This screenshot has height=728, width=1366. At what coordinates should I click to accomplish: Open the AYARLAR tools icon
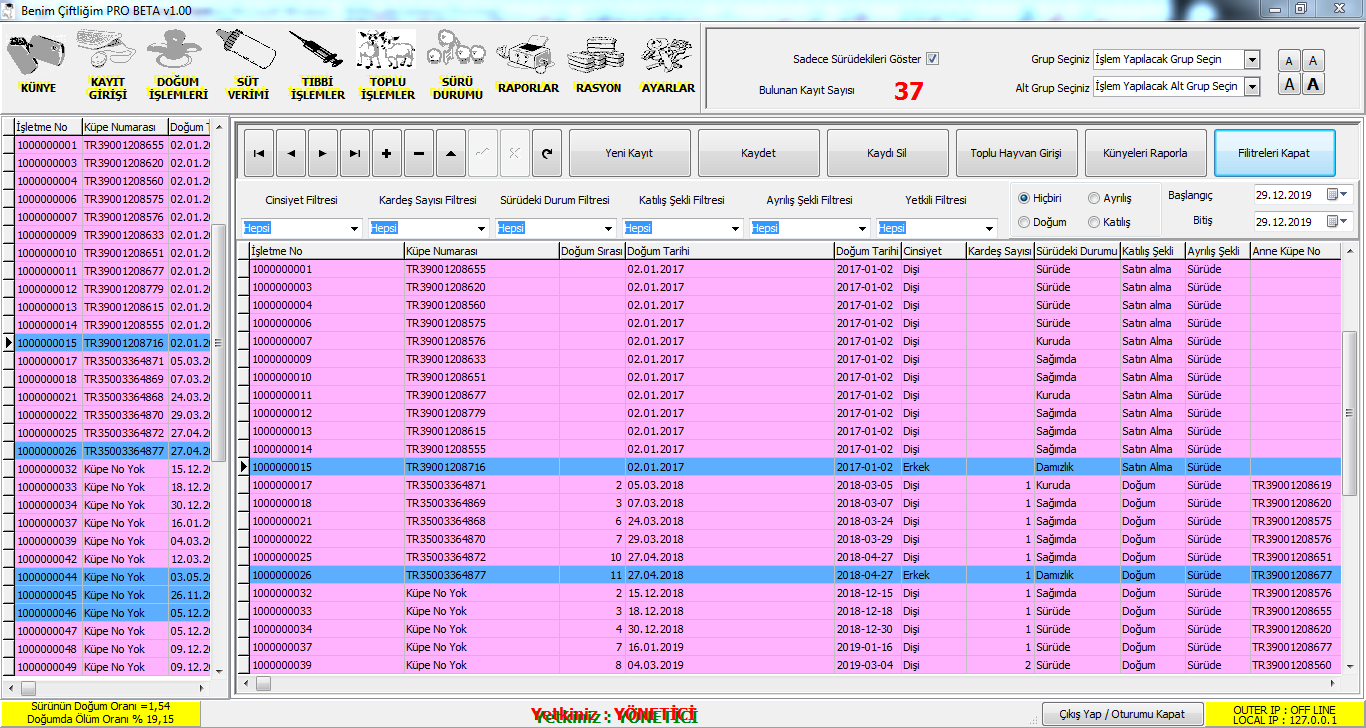click(668, 63)
